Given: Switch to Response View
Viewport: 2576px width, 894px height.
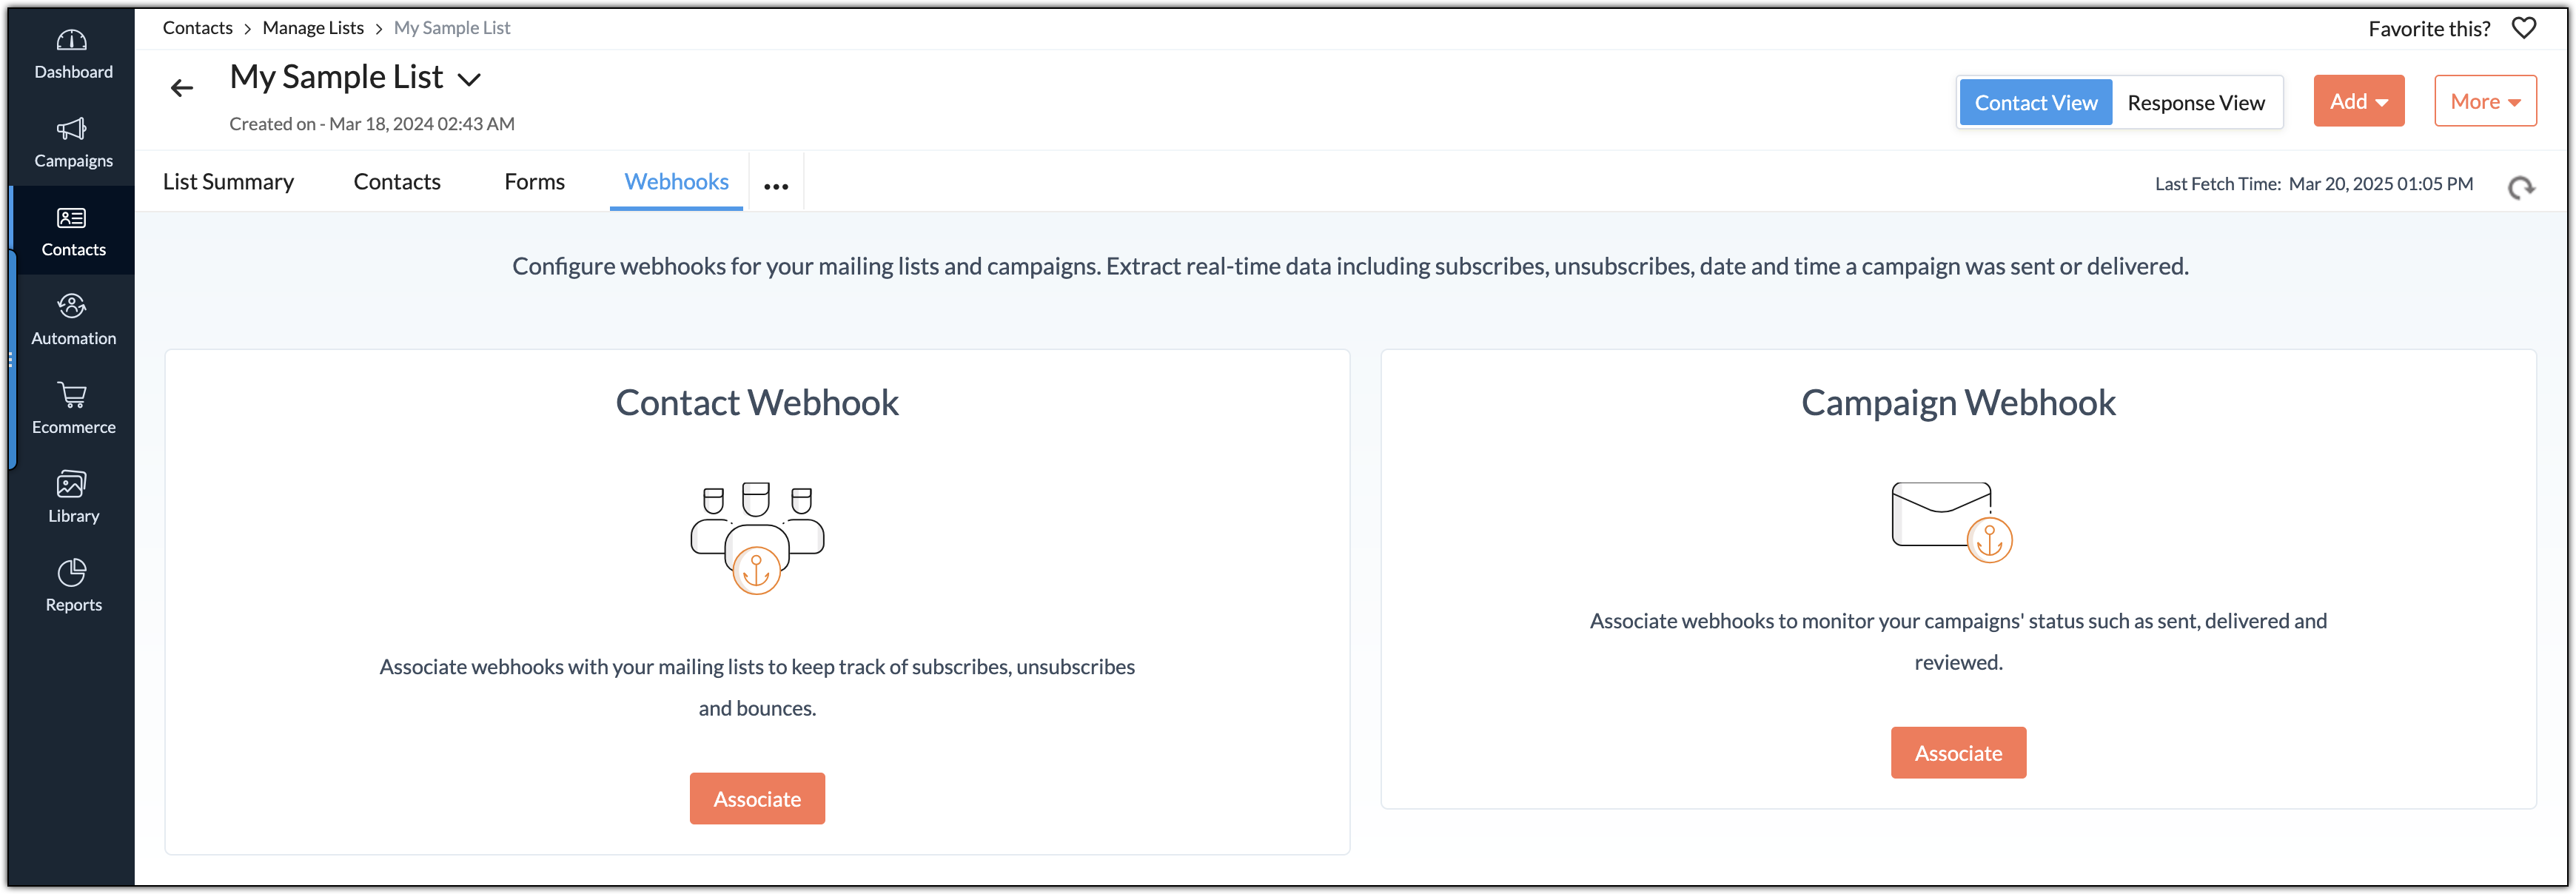Looking at the screenshot, I should 2196,101.
